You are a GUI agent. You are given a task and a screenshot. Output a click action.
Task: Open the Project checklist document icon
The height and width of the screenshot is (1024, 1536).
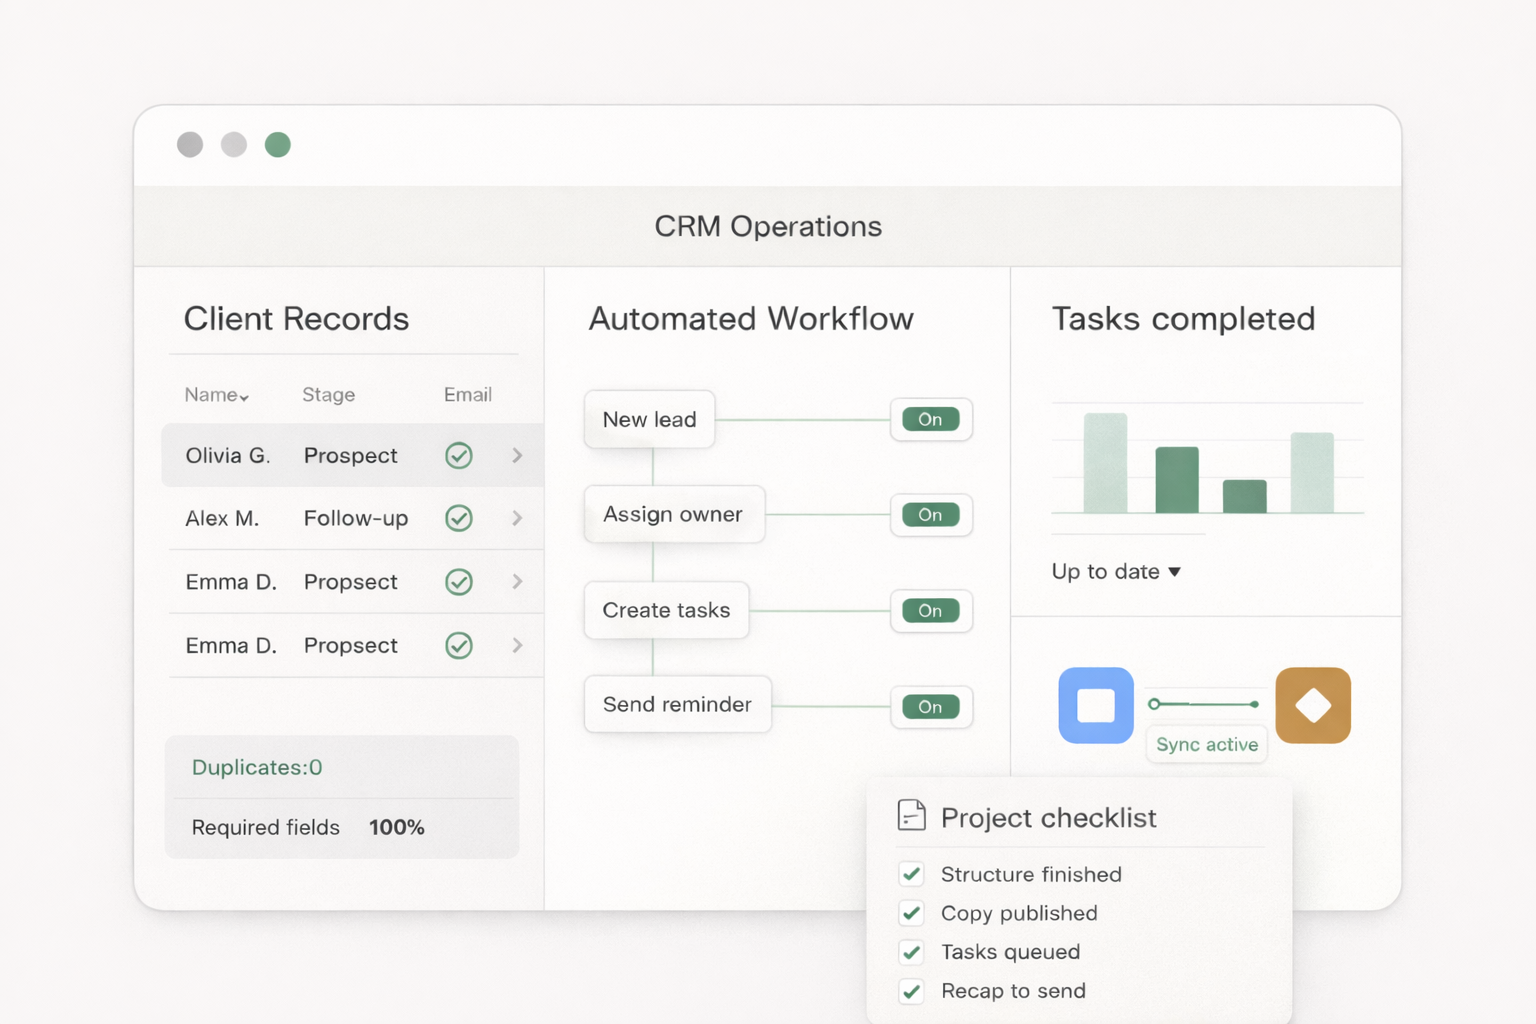click(910, 815)
